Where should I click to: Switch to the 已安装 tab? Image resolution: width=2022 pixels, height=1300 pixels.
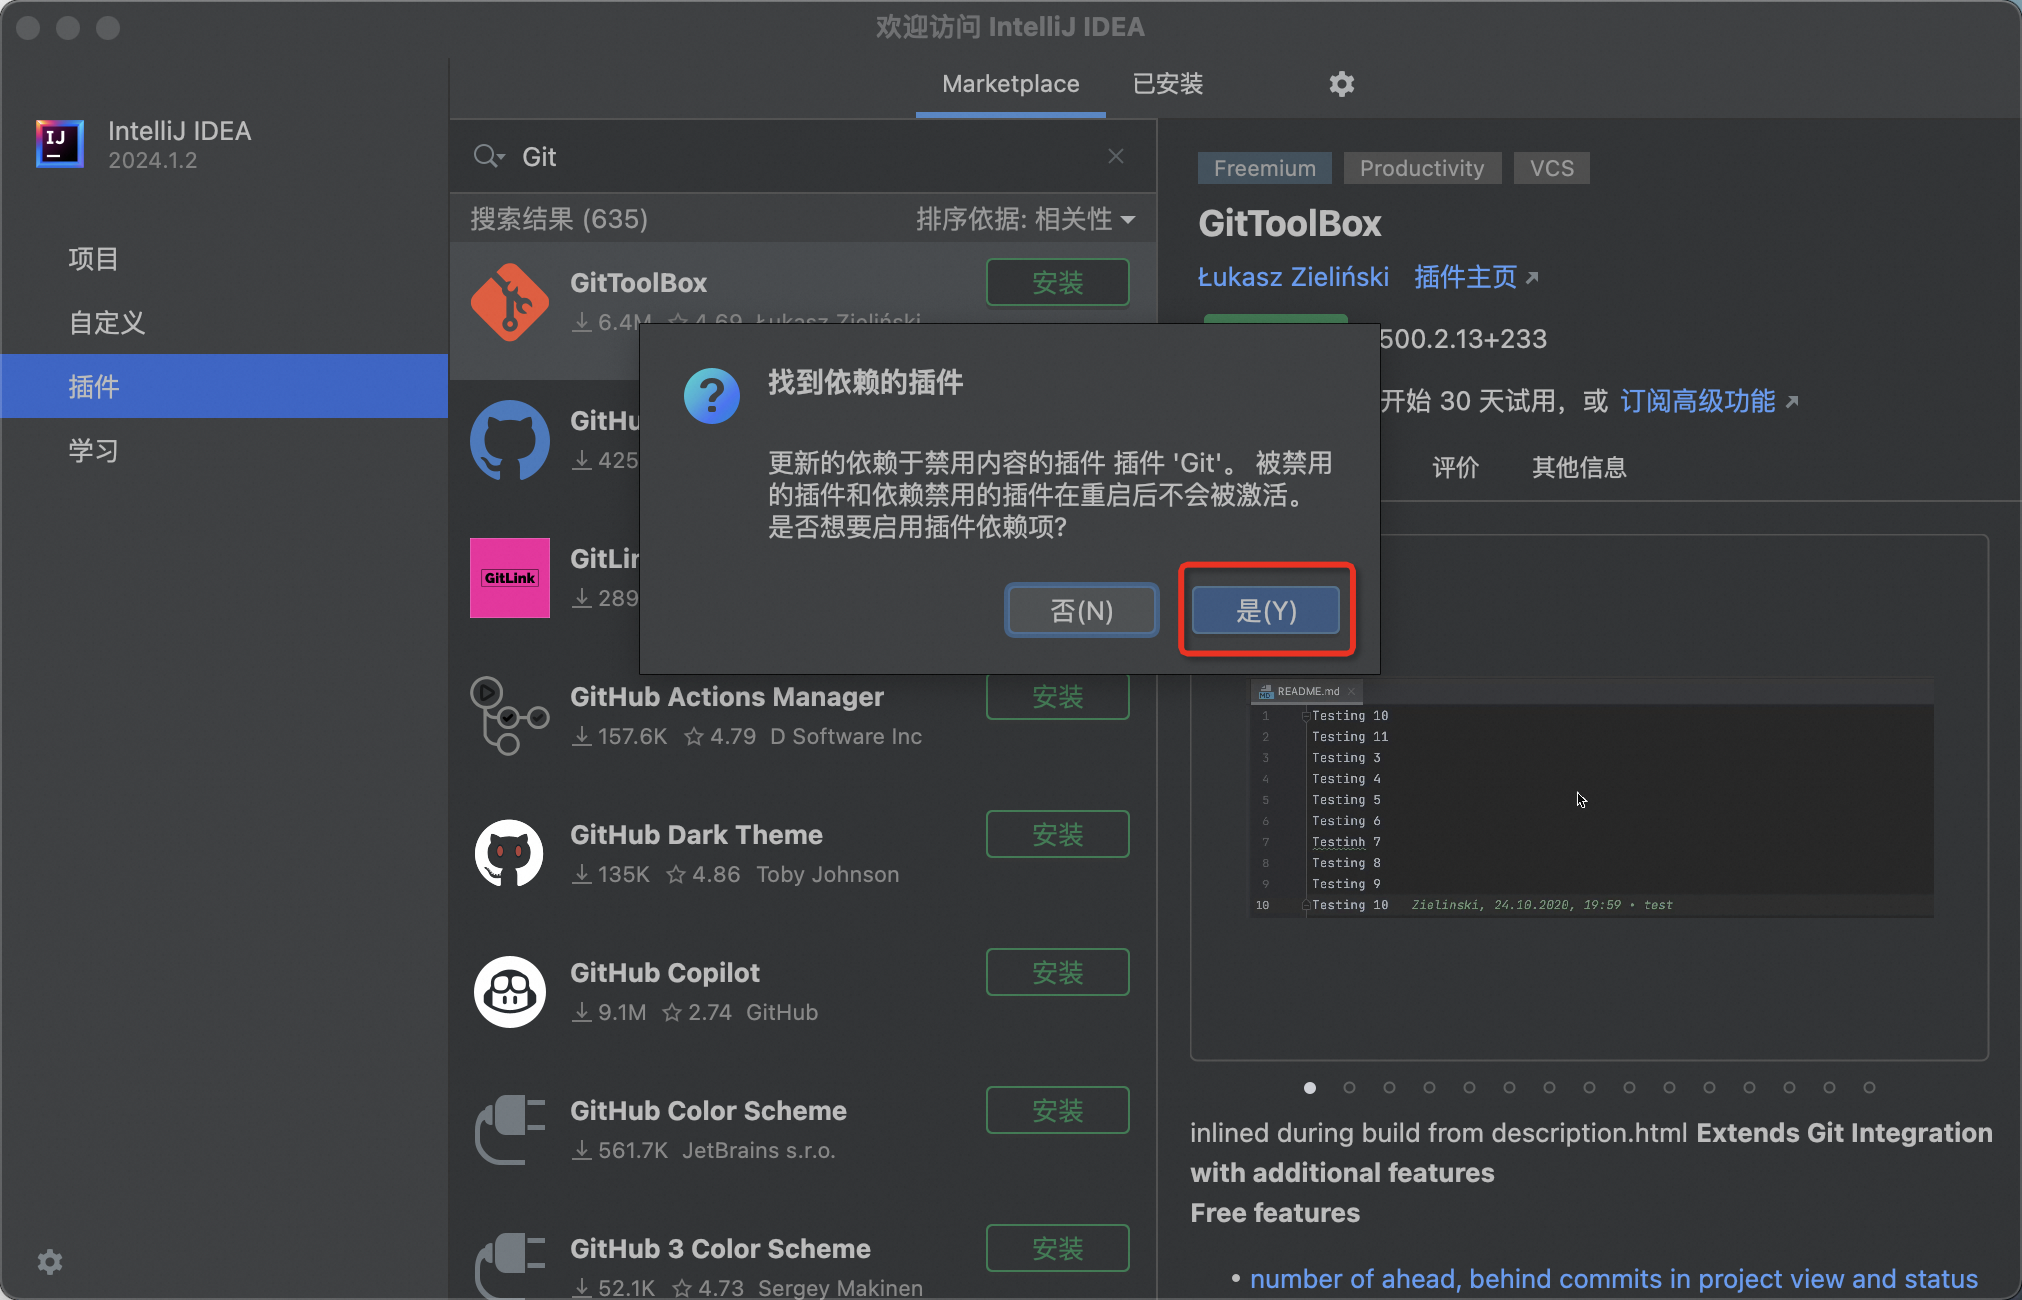[x=1167, y=84]
